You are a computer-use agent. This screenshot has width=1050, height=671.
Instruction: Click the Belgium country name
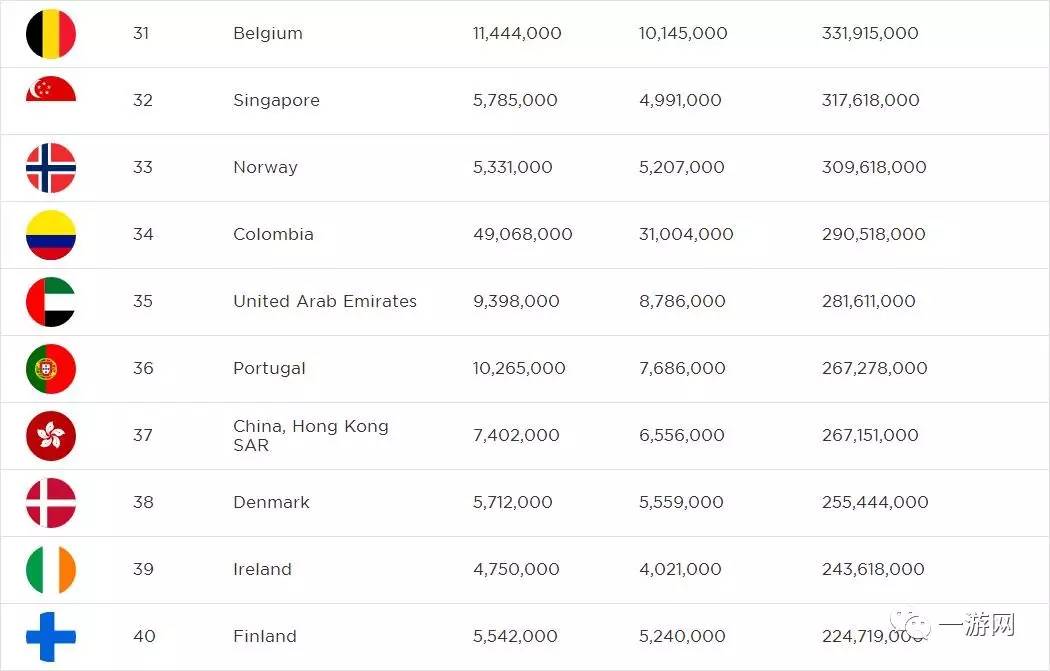pos(267,34)
